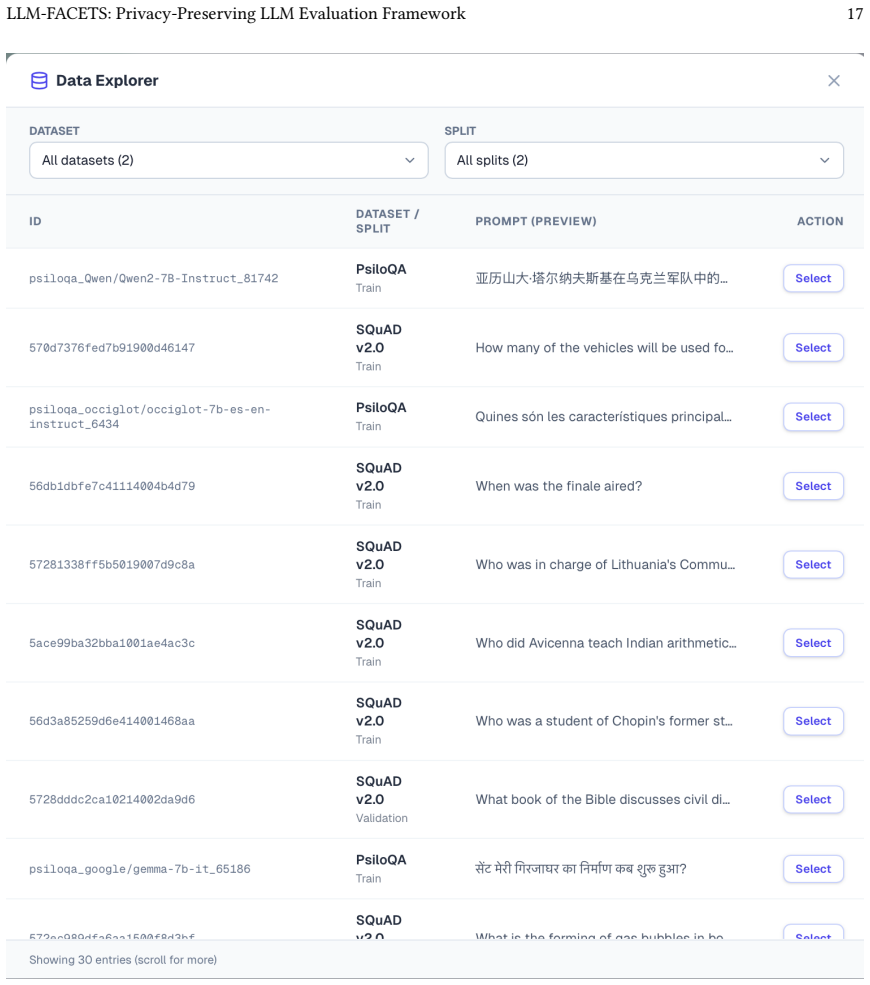Screen dimensions: 870x985
Task: Click the DATASET / SPLIT column header
Action: [388, 221]
